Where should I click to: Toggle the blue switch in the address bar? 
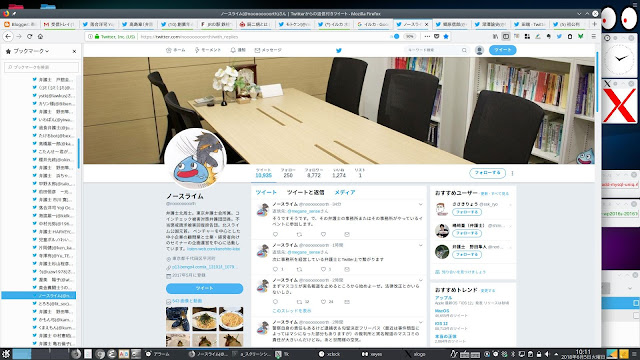[395, 36]
